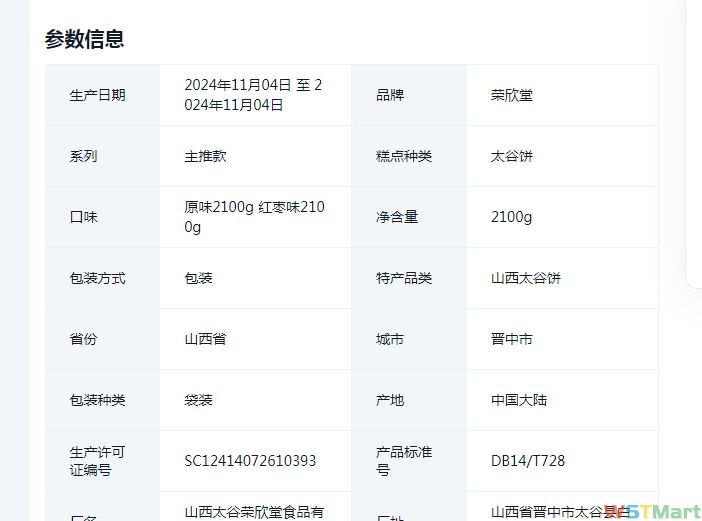Select the production date range value

pyautogui.click(x=253, y=95)
